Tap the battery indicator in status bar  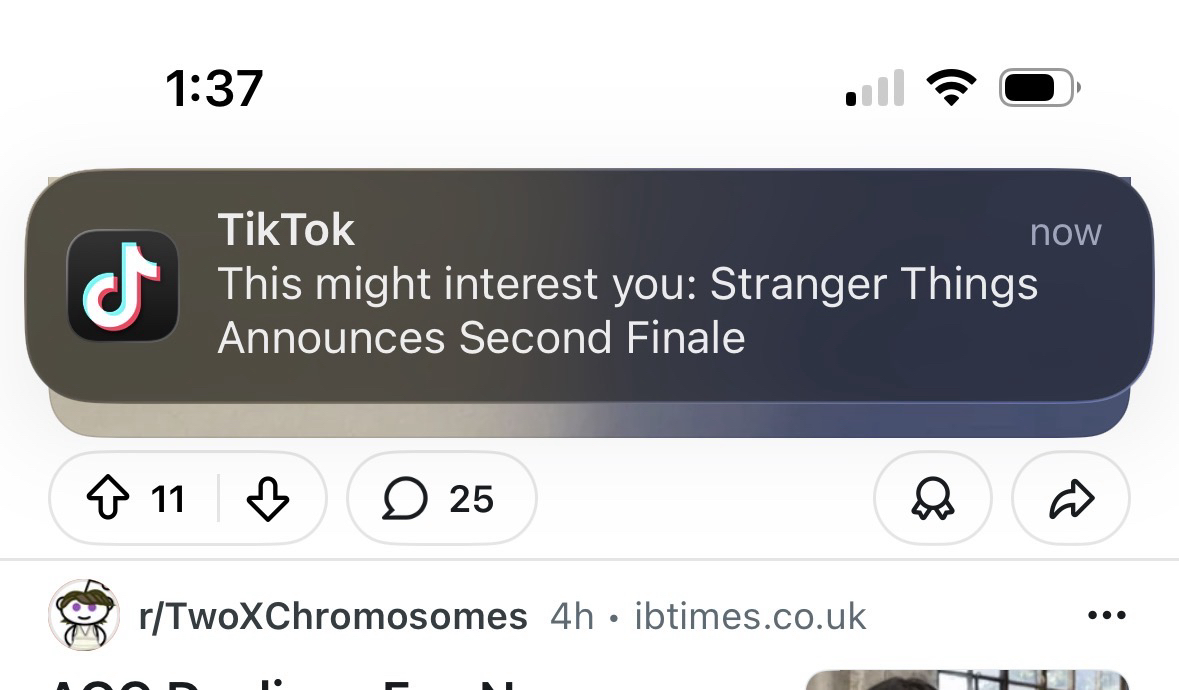point(1039,88)
